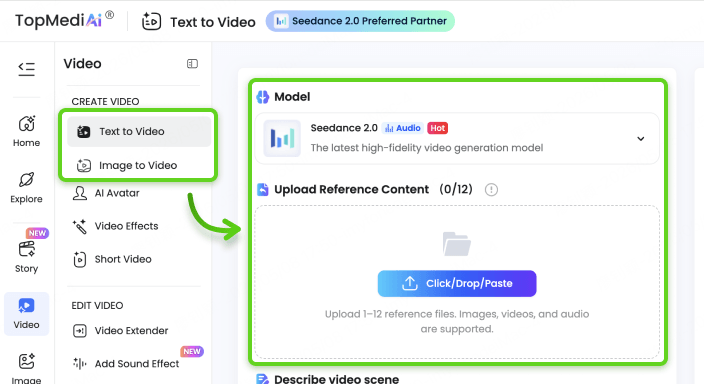The image size is (704, 384).
Task: Click the Video Effects magic wand icon
Action: (x=79, y=226)
